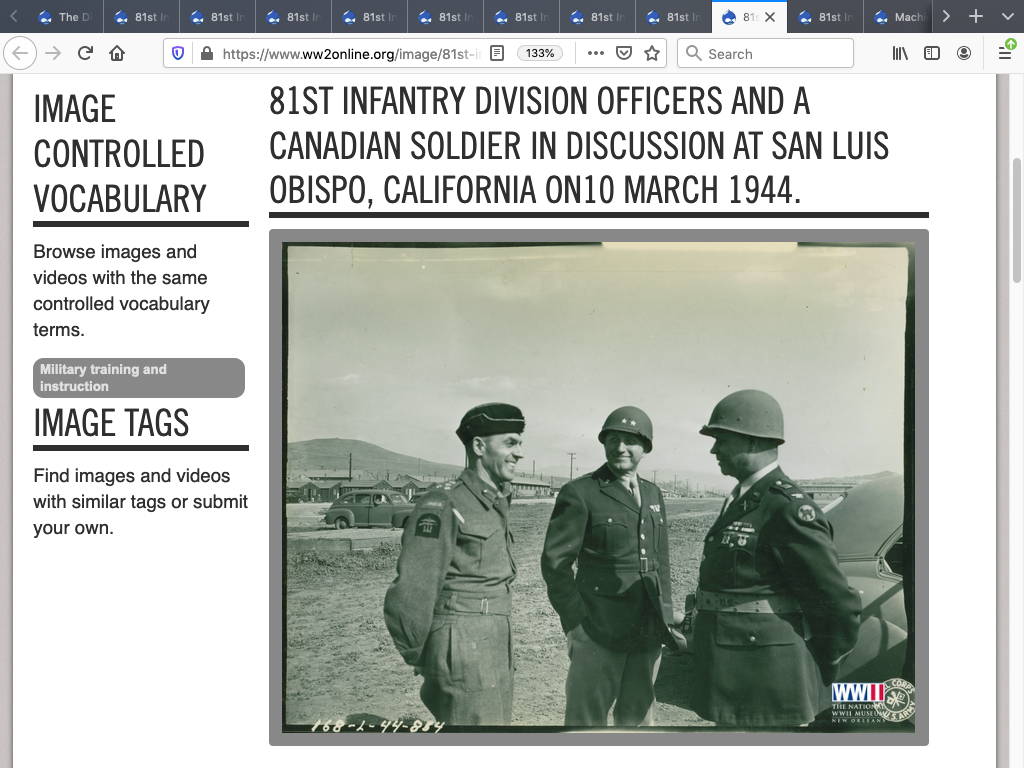Screen dimensions: 1024x768
Task: Open a new tab with plus
Action: [976, 17]
